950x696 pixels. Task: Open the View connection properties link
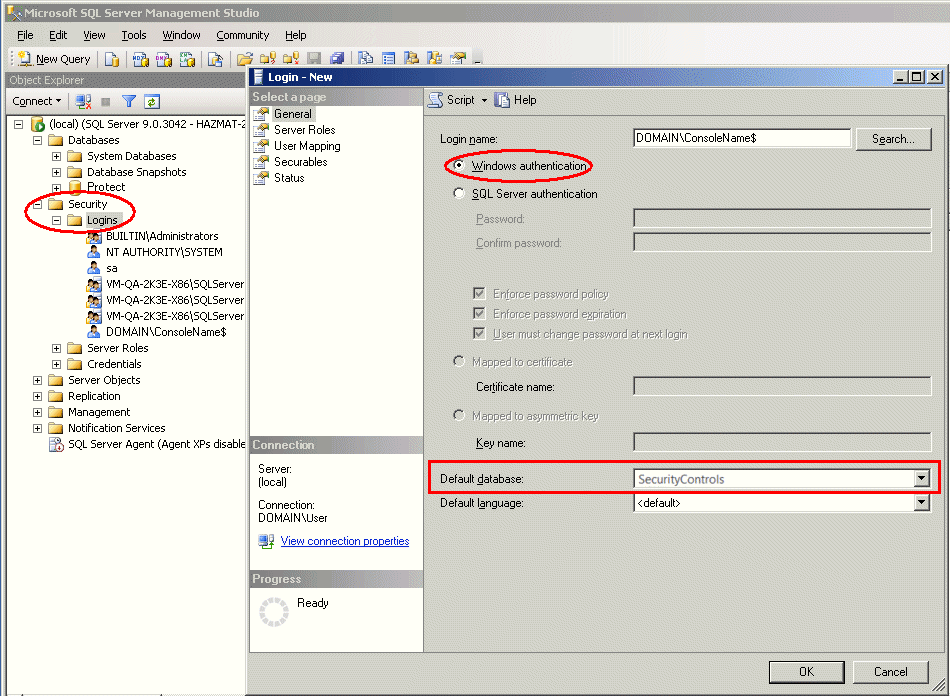(x=345, y=541)
